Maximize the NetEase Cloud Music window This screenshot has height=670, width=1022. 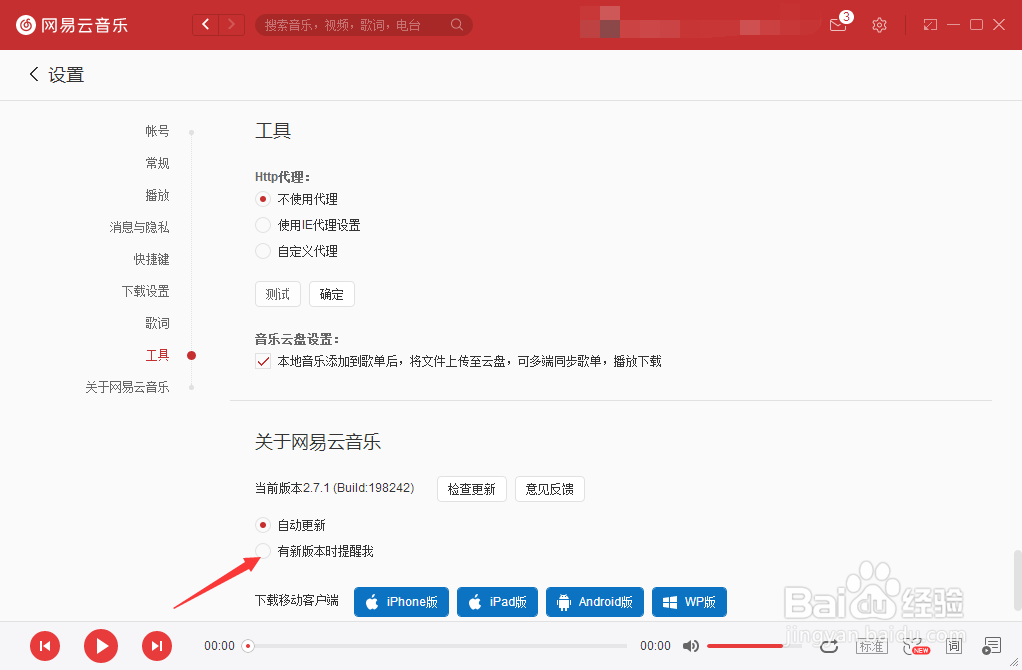tap(976, 25)
